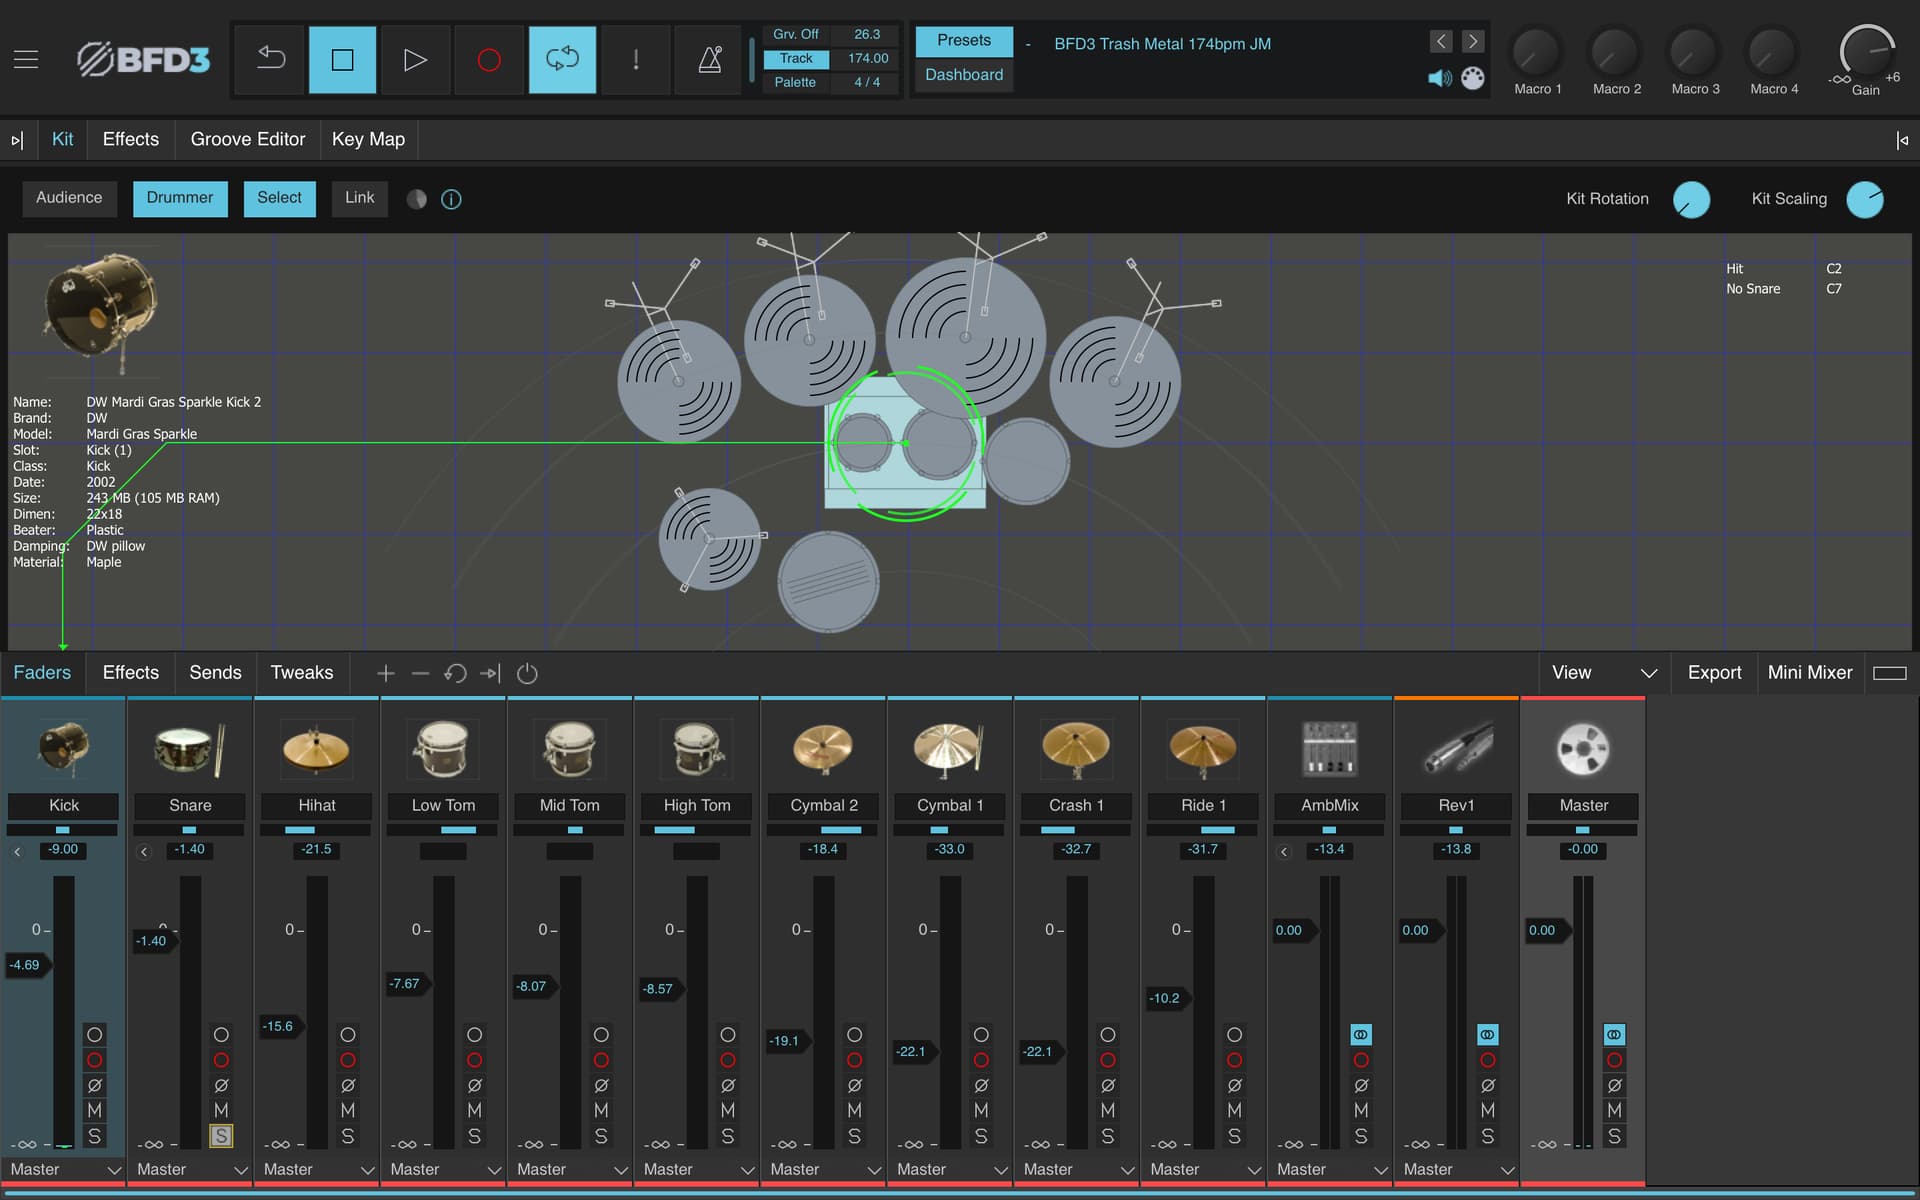Screen dimensions: 1920x1200
Task: Disable solo on Snare channel
Action: [x=221, y=1136]
